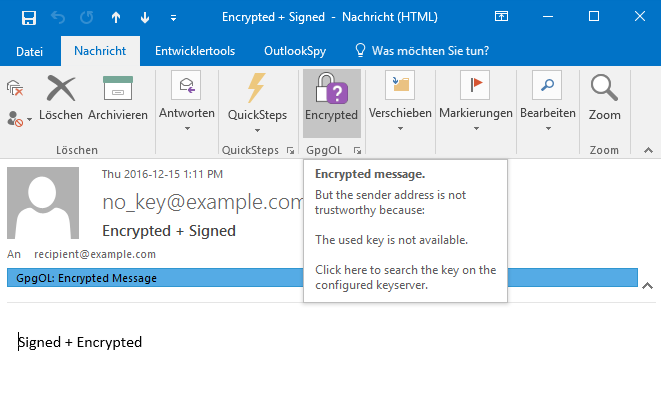This screenshot has width=661, height=402.
Task: Switch to the Entwicklertools tab
Action: (195, 51)
